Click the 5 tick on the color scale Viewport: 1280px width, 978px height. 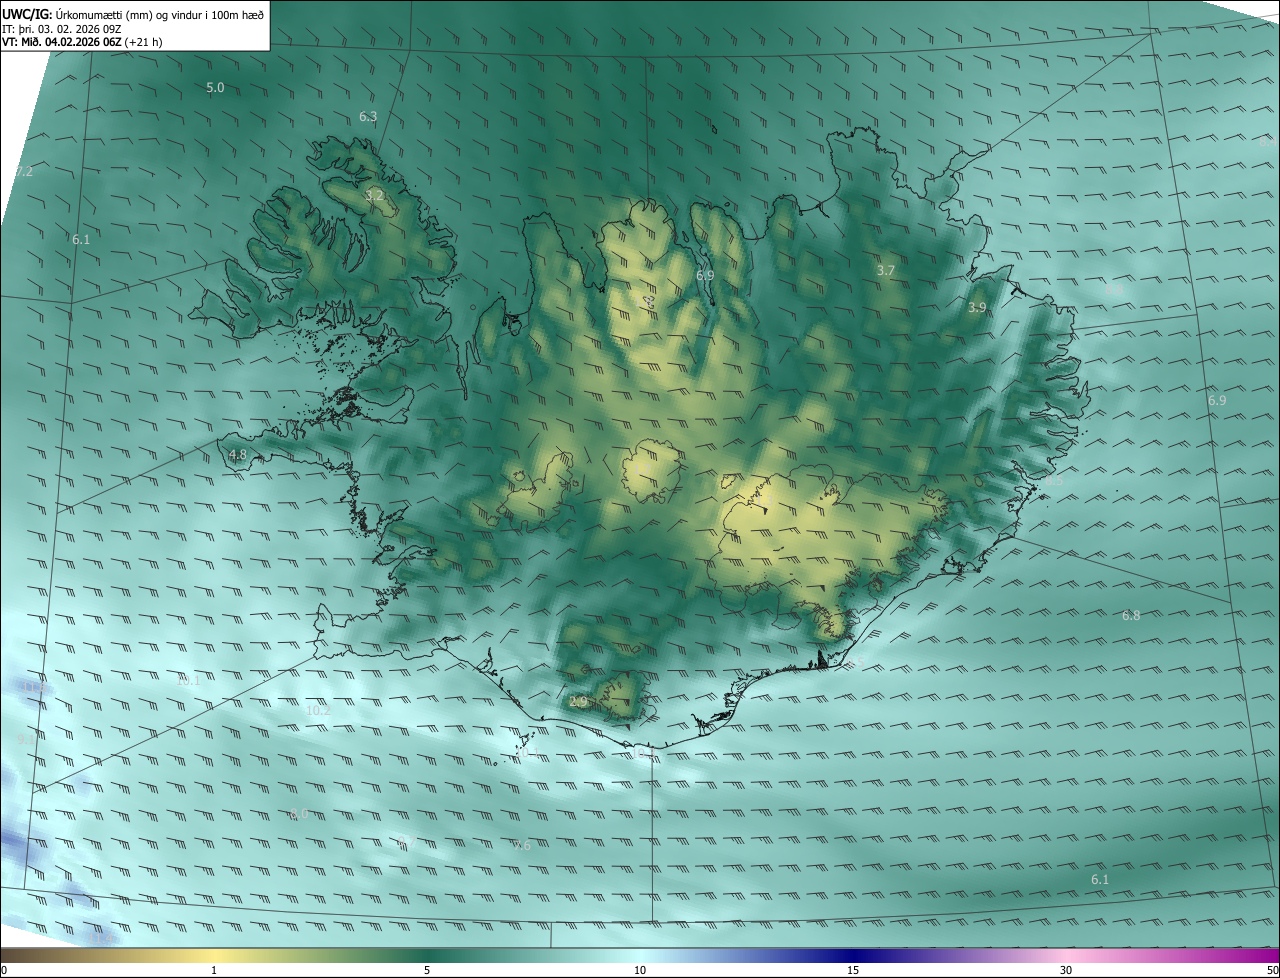tap(427, 970)
